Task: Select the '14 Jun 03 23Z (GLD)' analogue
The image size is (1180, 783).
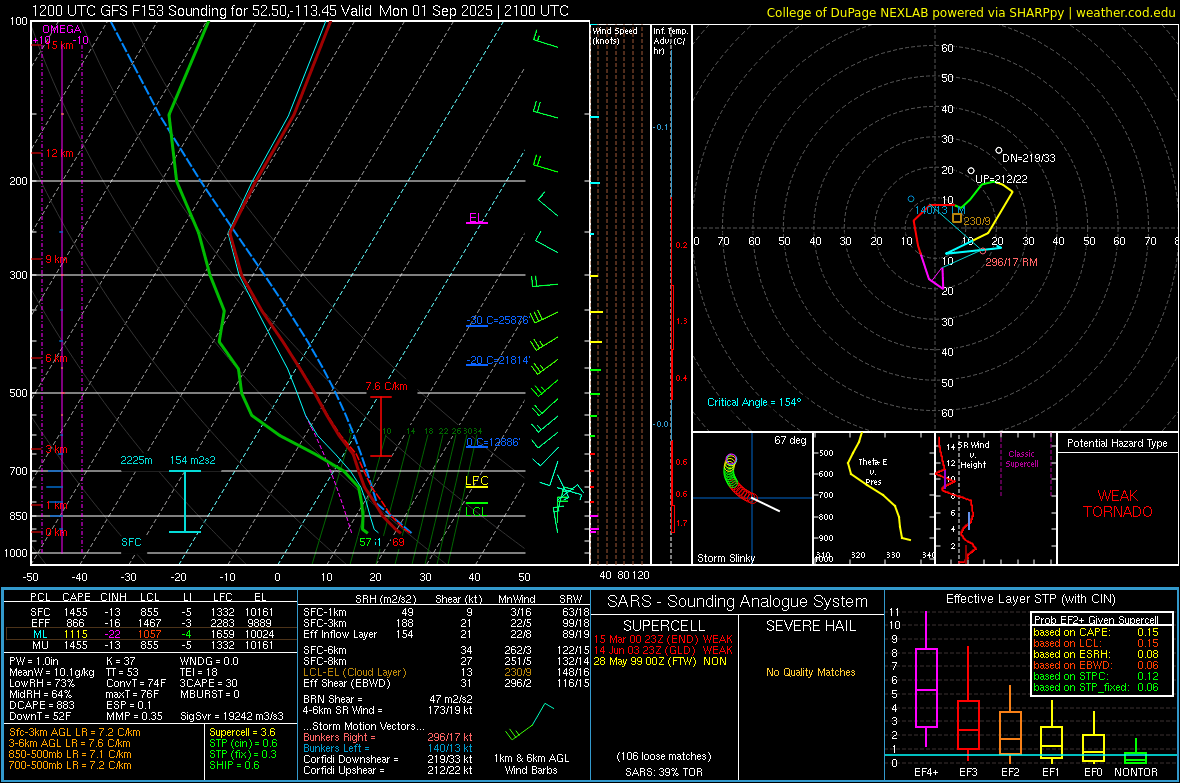Action: click(663, 650)
